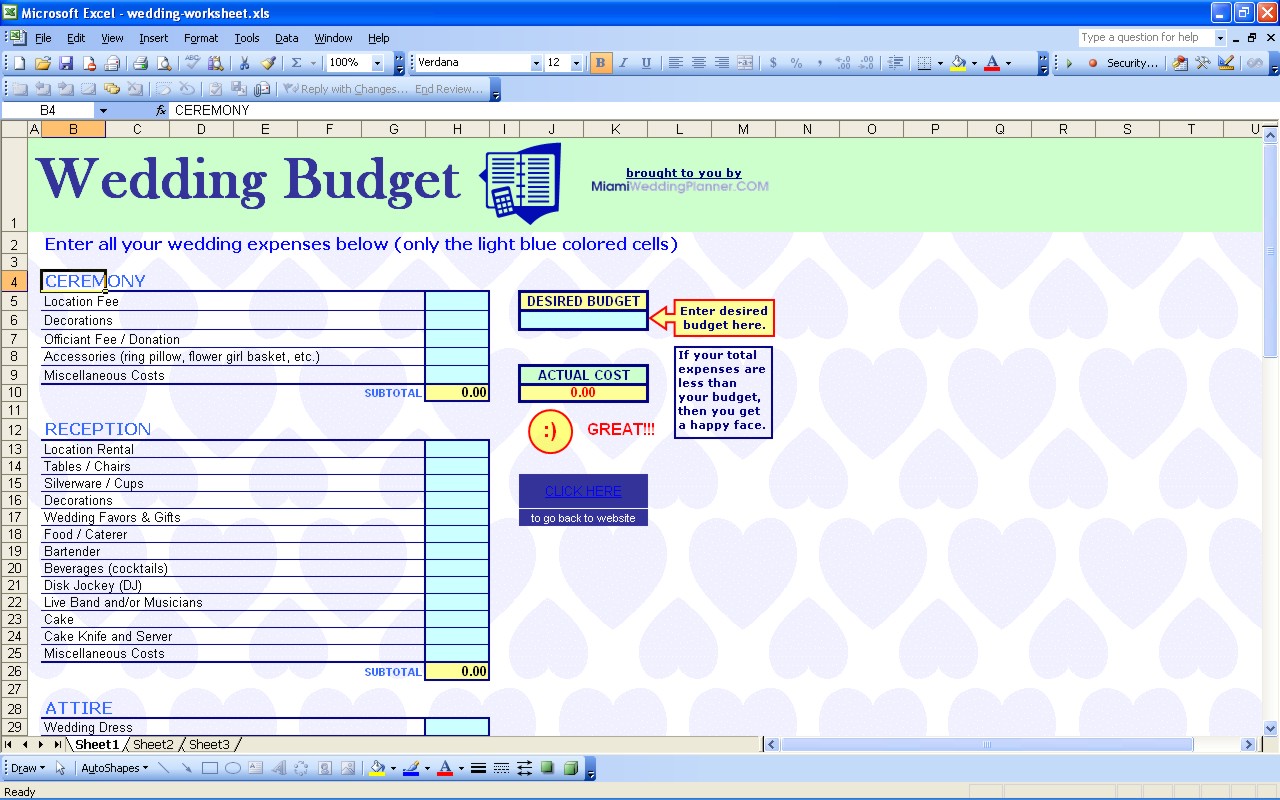Toggle italic formatting
The height and width of the screenshot is (800, 1280).
pos(623,63)
